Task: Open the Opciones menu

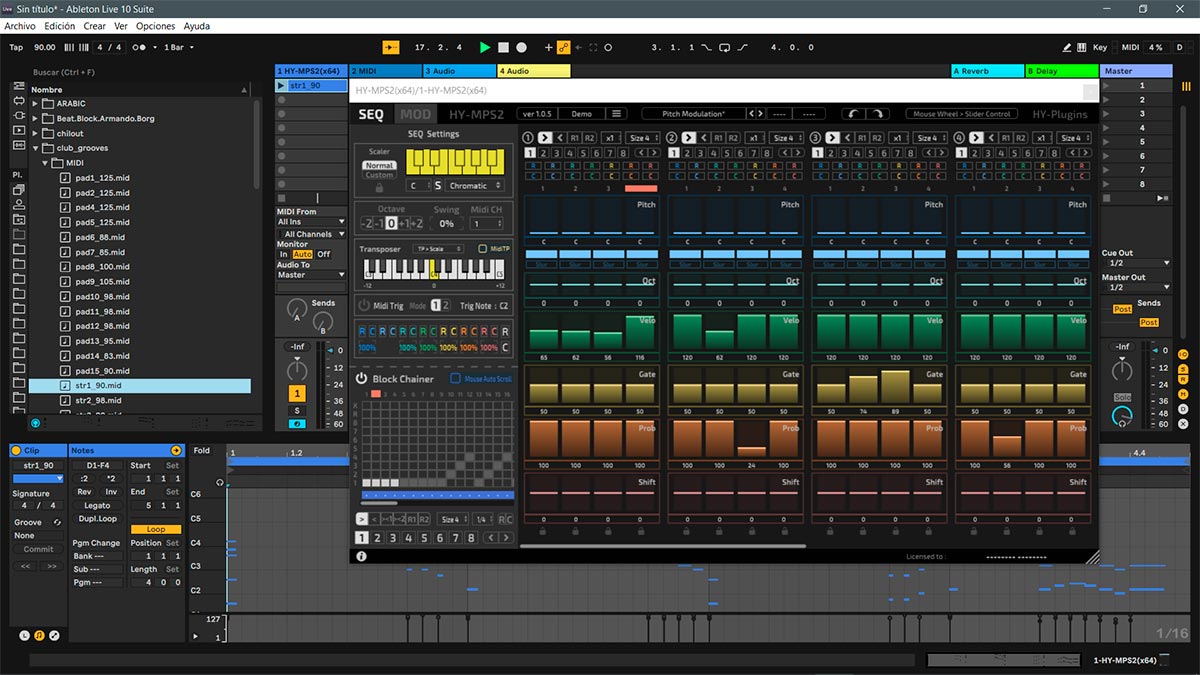Action: coord(155,26)
